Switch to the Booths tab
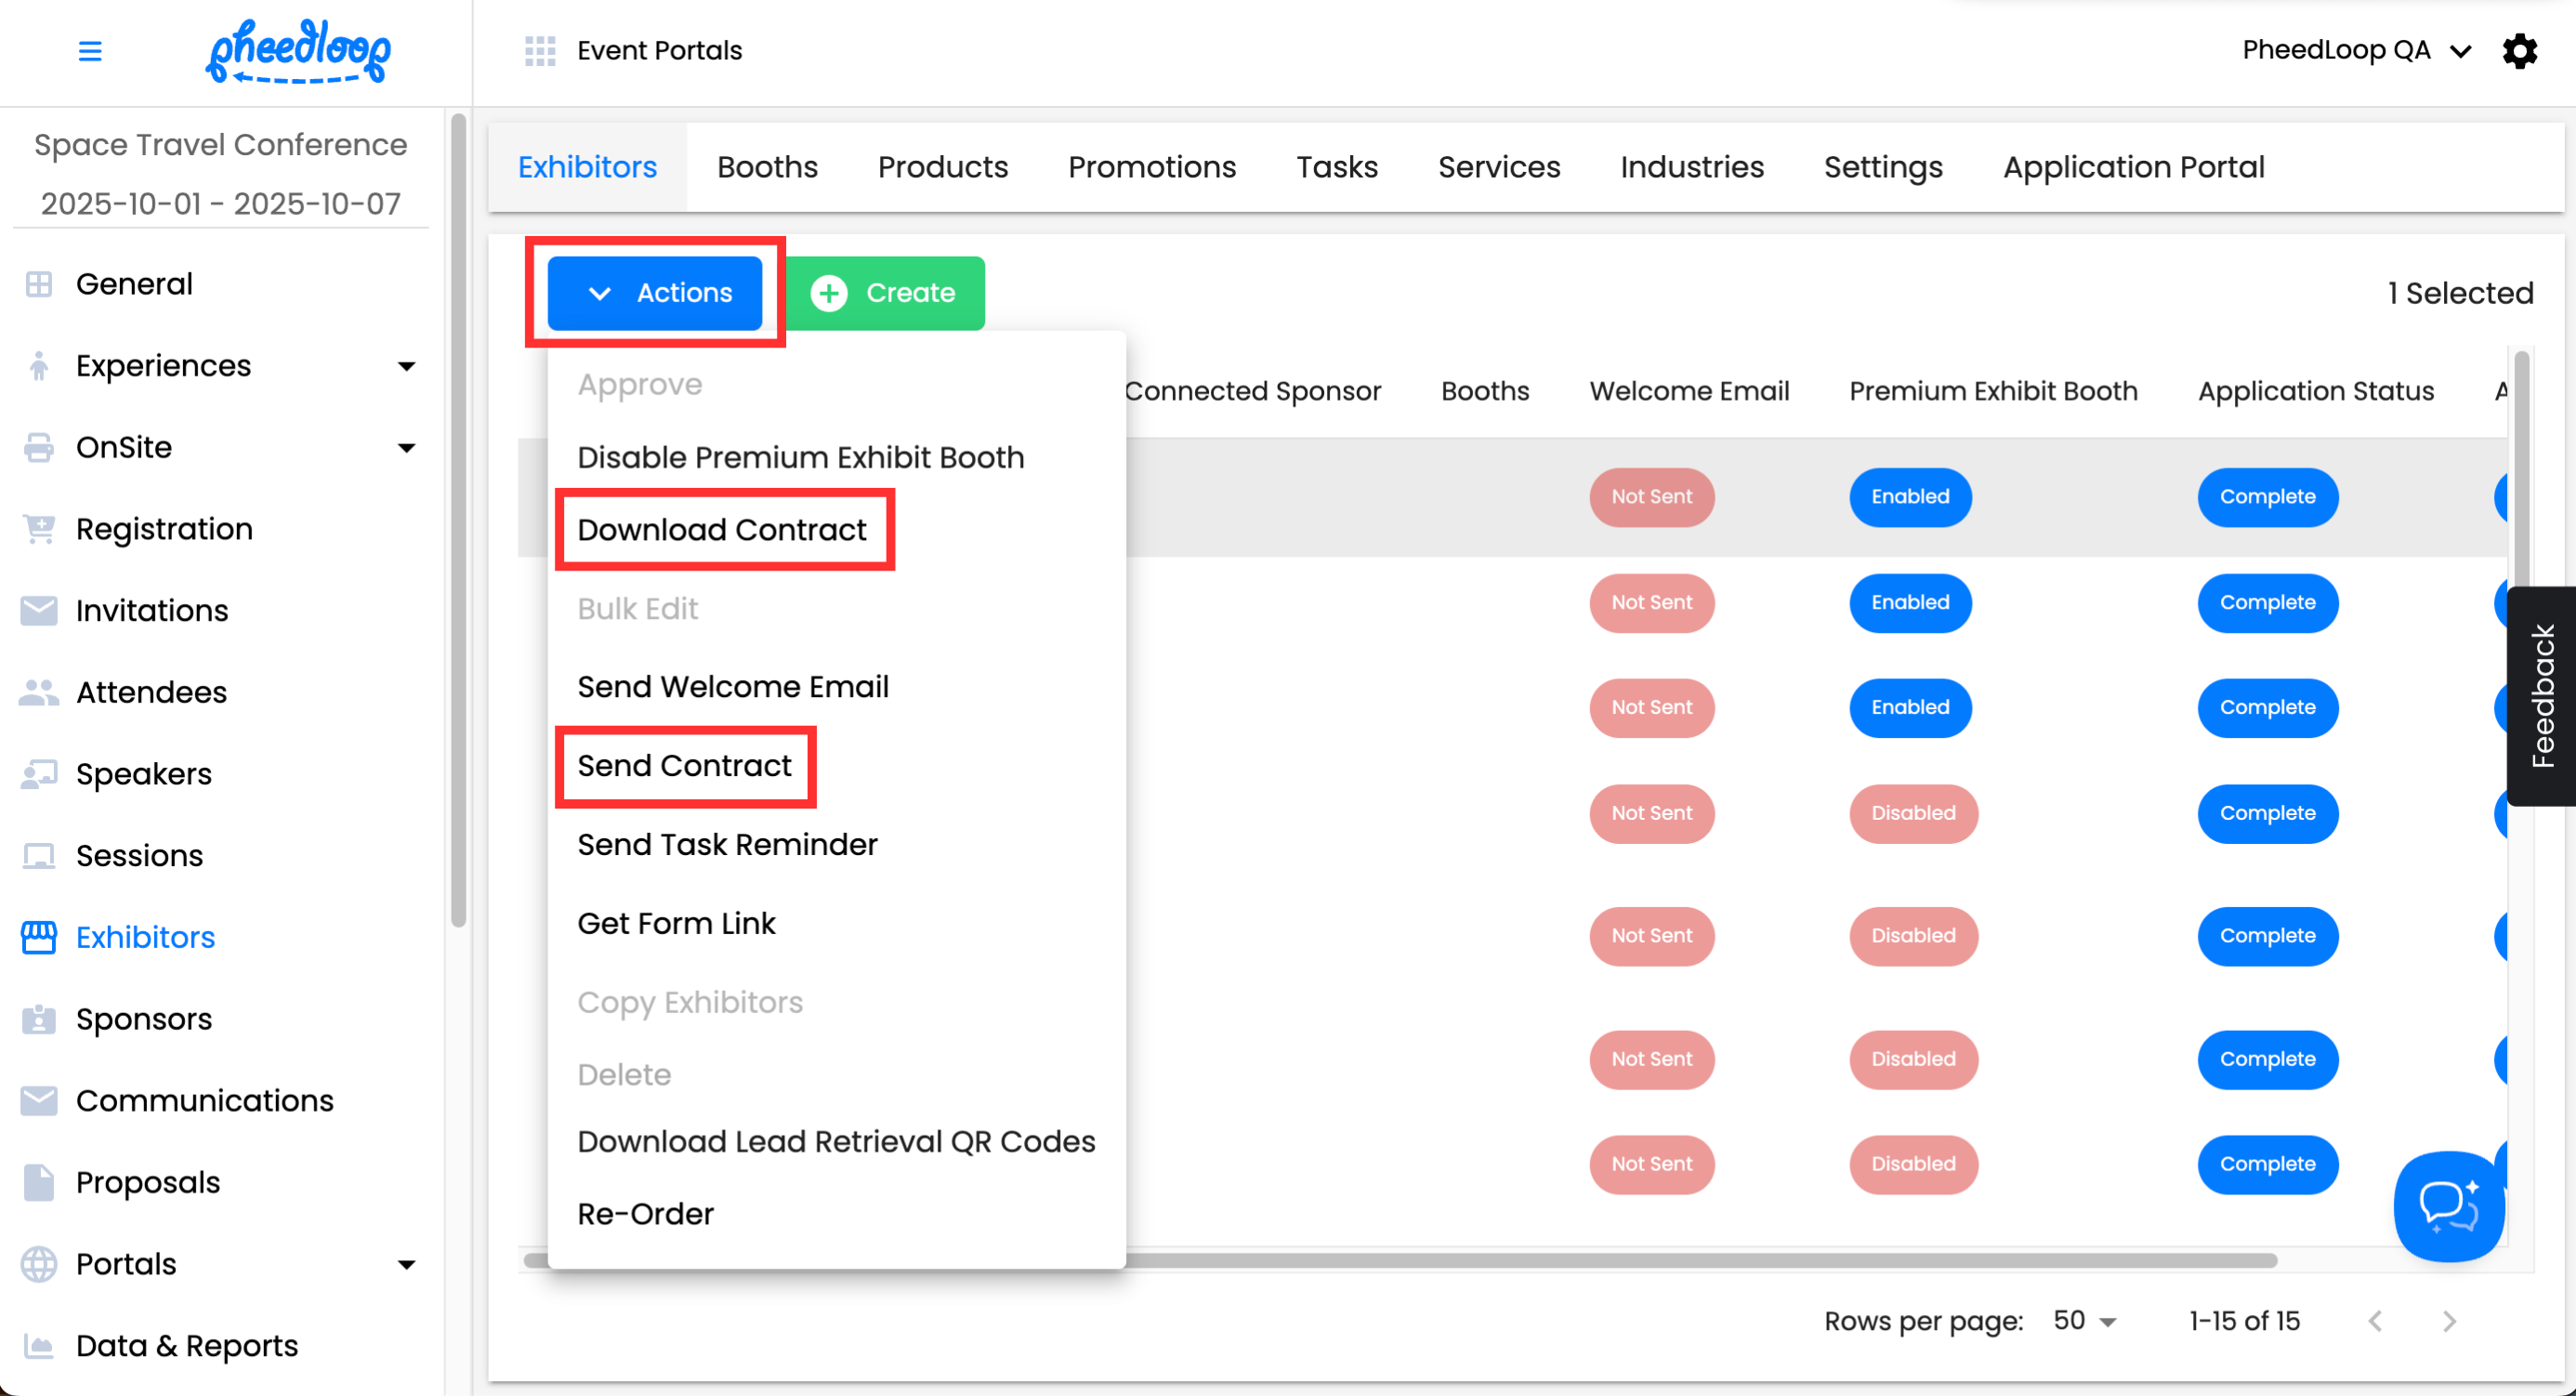The image size is (2576, 1396). 767,167
